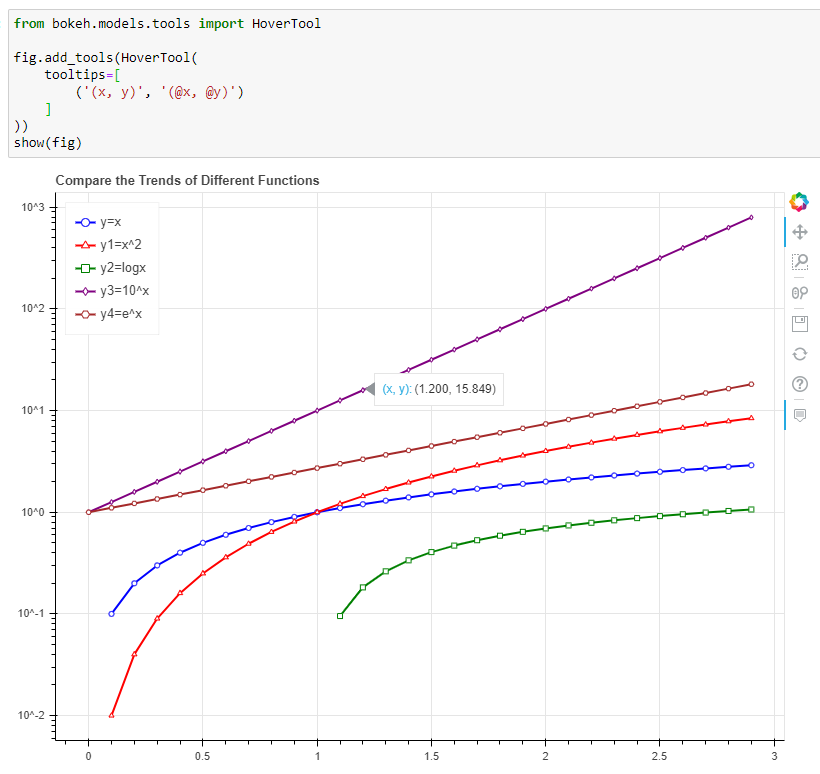Viewport: 820px width, 774px height.
Task: Enable the Wheel Zoom tool
Action: (798, 293)
